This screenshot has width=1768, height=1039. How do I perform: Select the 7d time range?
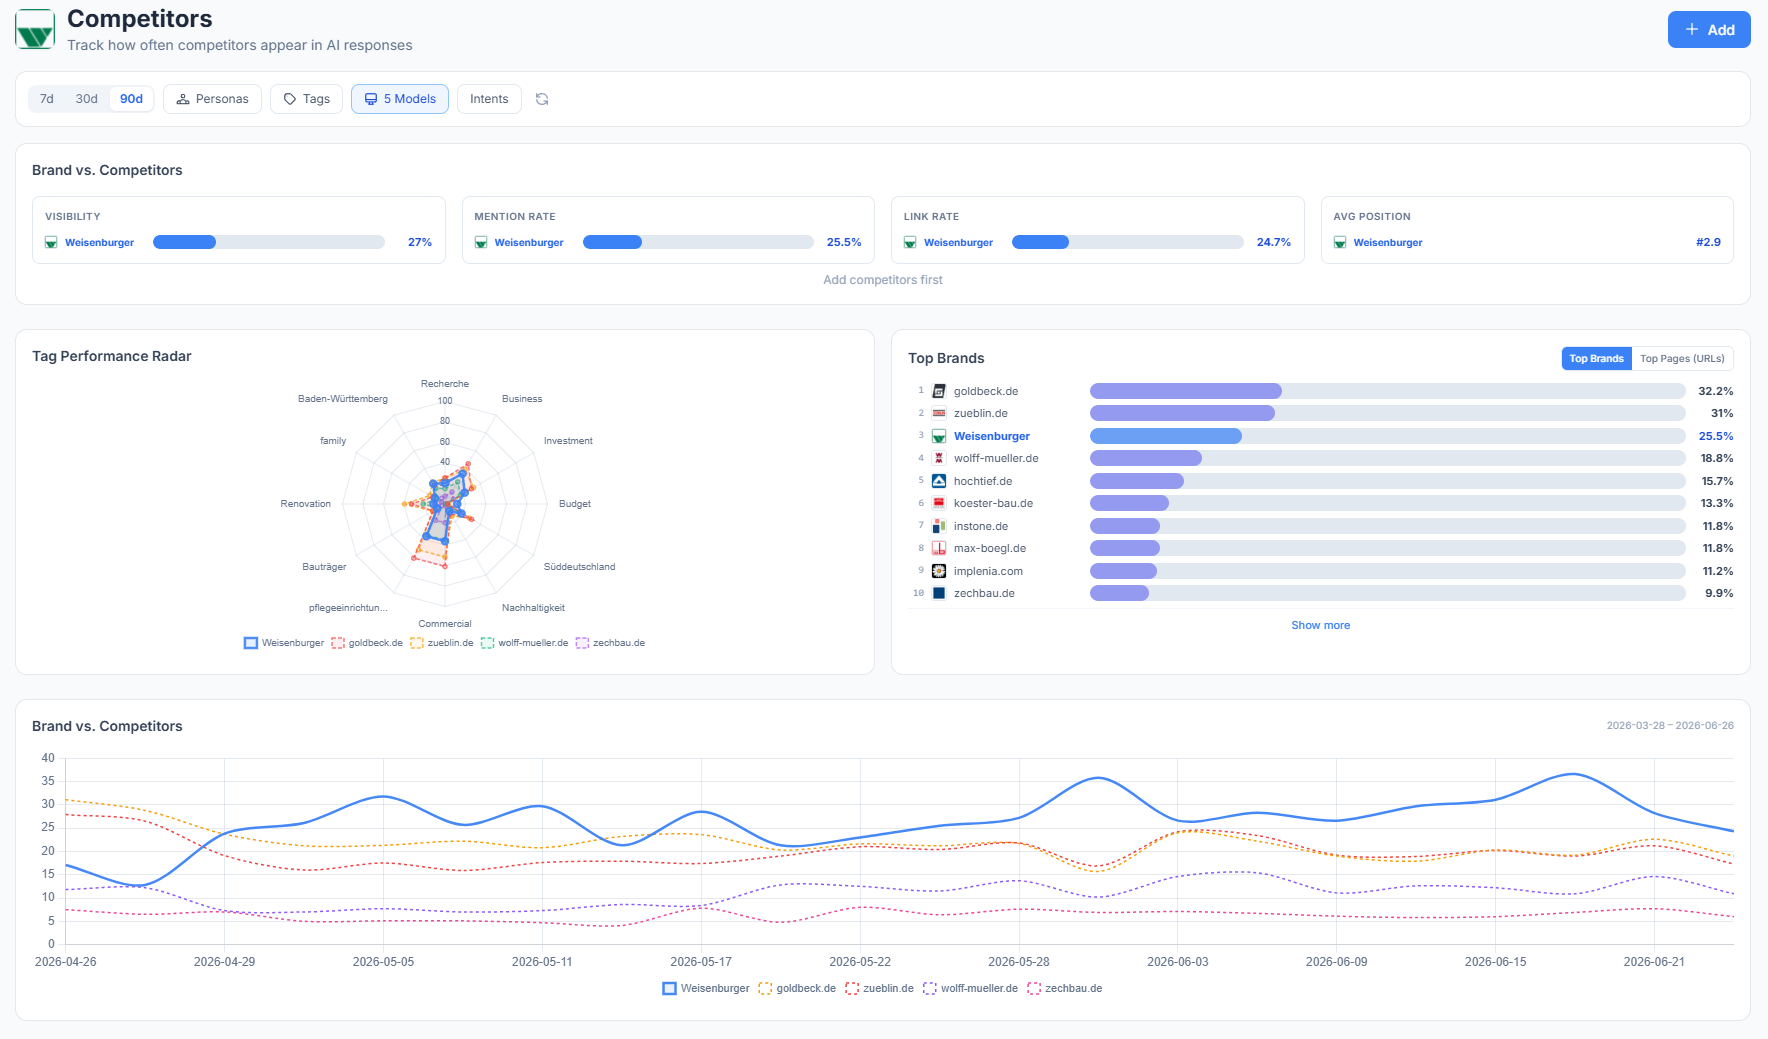point(47,99)
